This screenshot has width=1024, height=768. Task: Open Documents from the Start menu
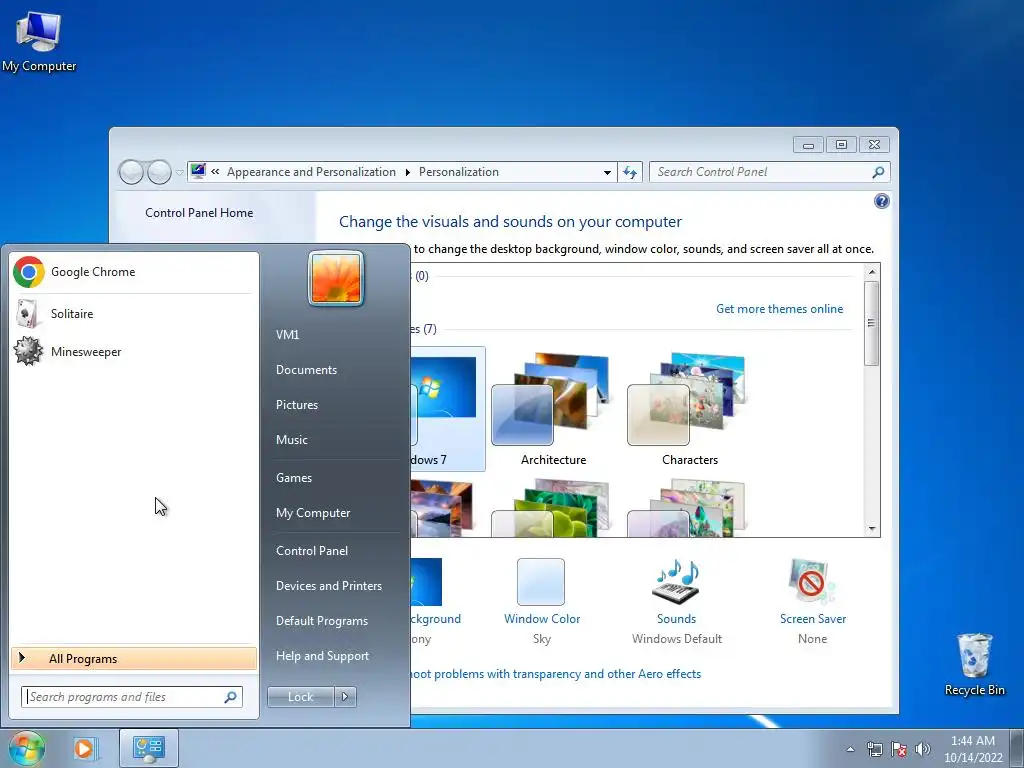click(306, 370)
